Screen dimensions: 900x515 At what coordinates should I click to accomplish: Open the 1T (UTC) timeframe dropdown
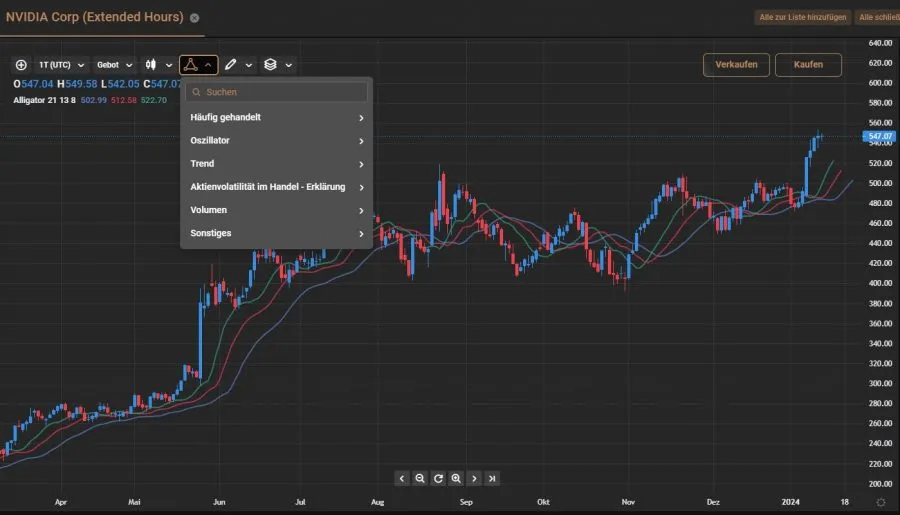pos(62,65)
